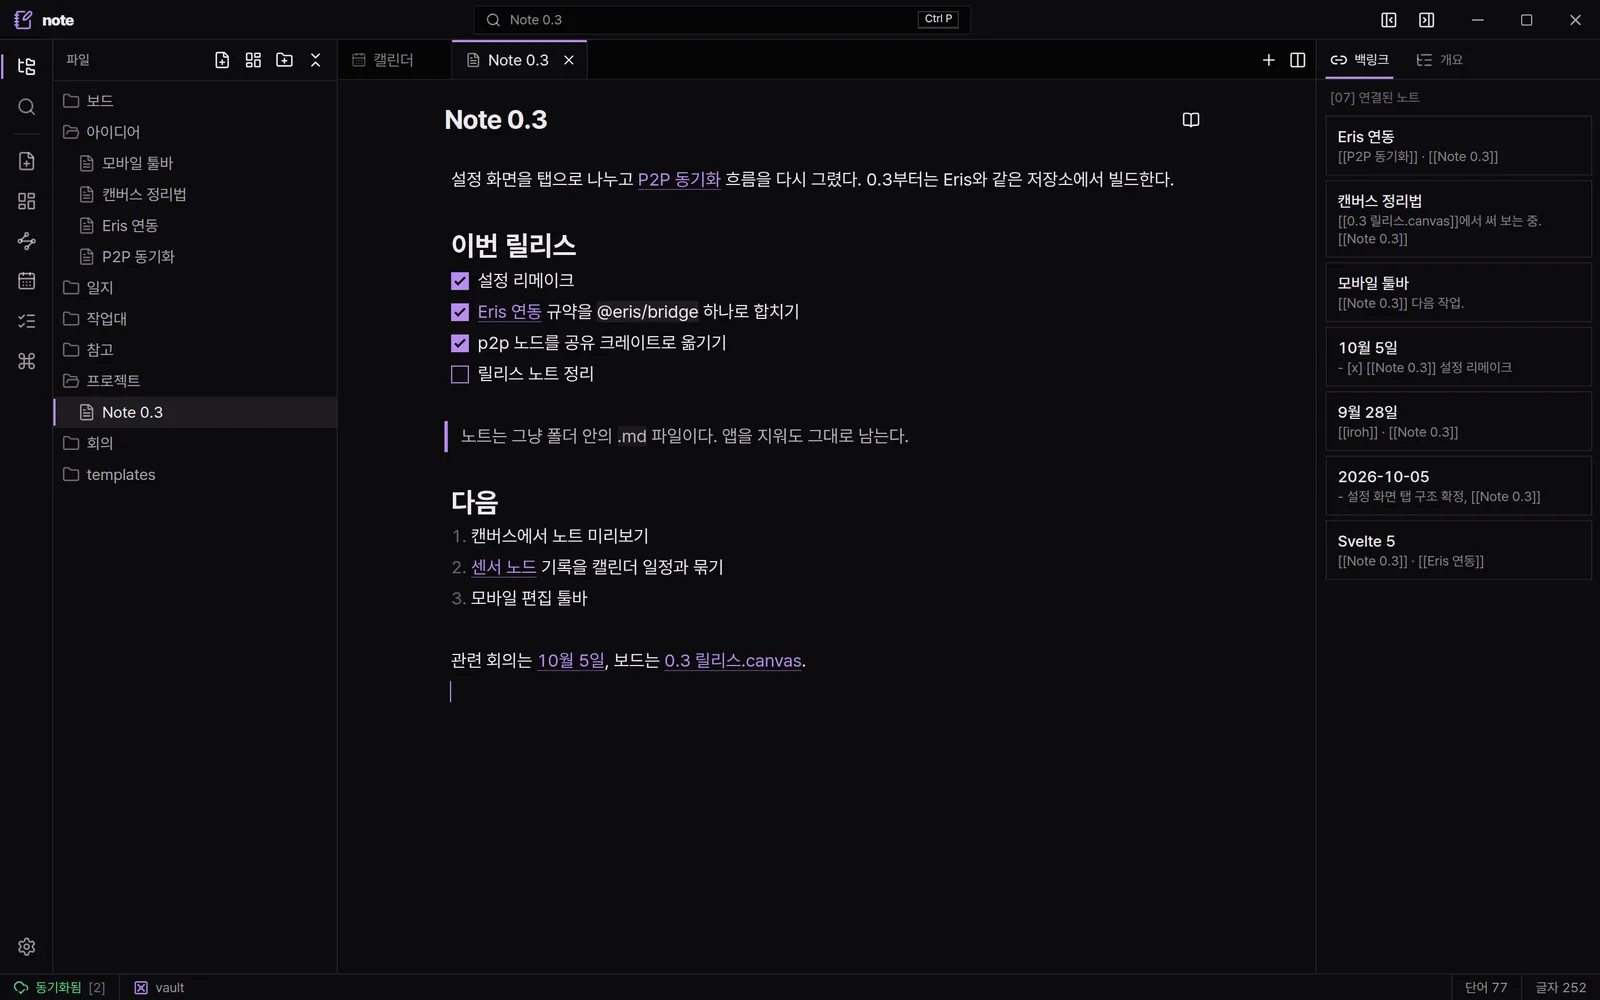Toggle the right sidebar panel button

click(x=1427, y=20)
